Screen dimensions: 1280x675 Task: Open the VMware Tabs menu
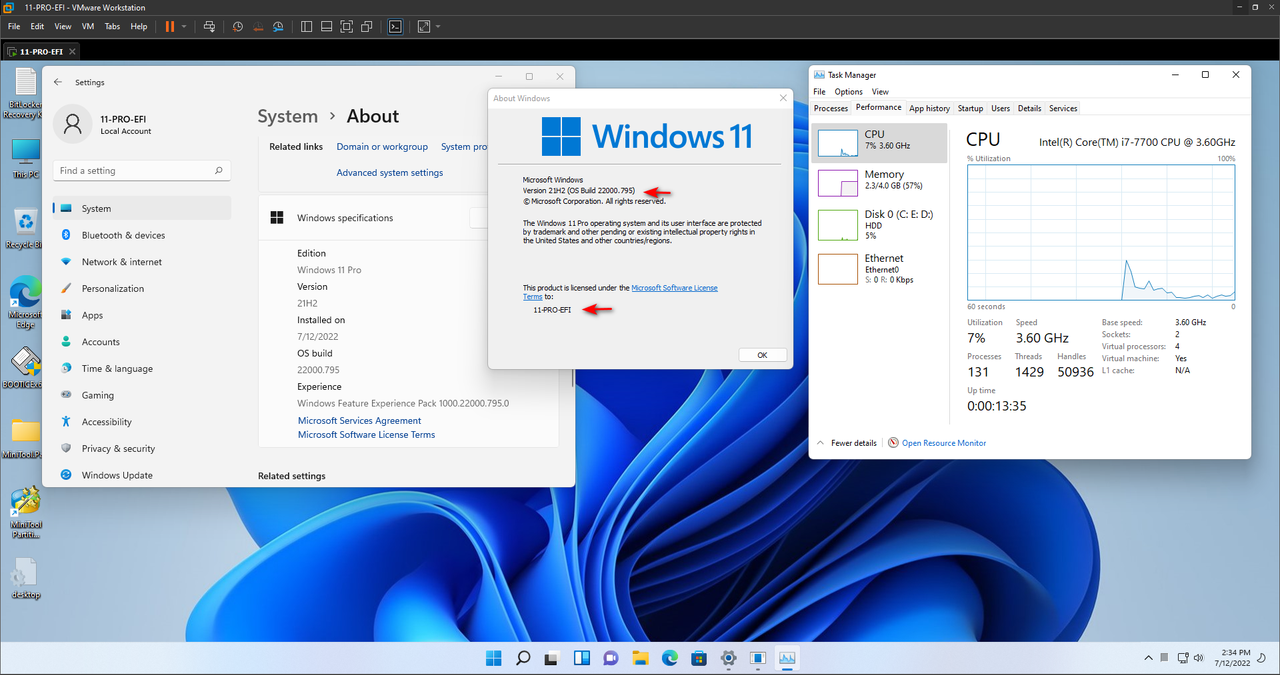coord(112,26)
